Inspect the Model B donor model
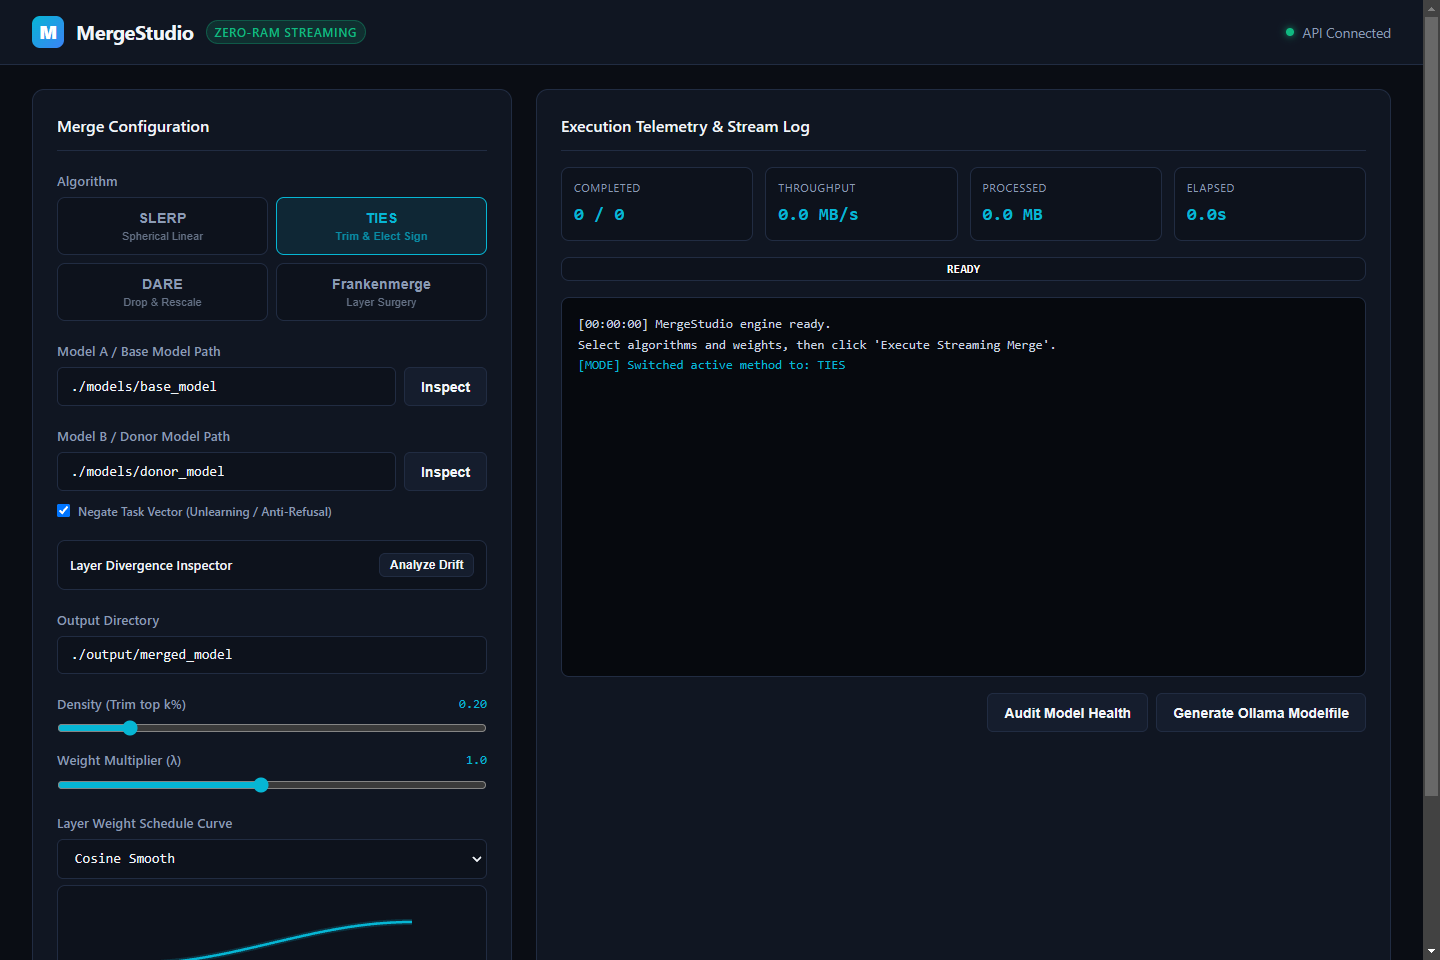Viewport: 1440px width, 960px height. [x=445, y=472]
